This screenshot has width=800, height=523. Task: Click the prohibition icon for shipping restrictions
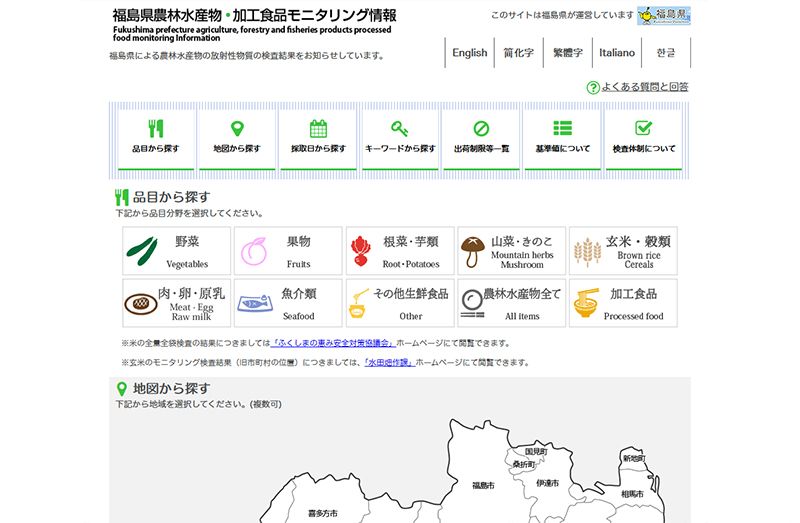tap(481, 129)
